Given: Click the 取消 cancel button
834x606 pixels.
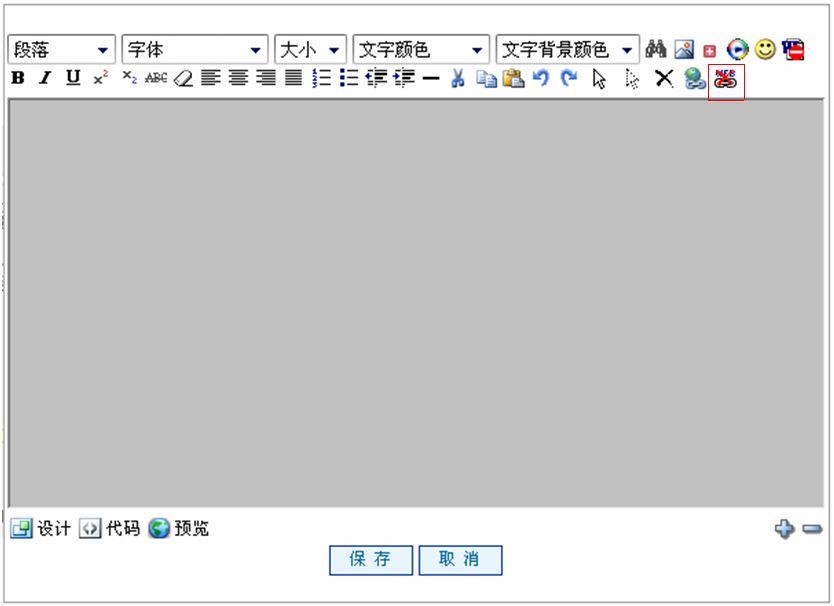Looking at the screenshot, I should click(x=460, y=560).
